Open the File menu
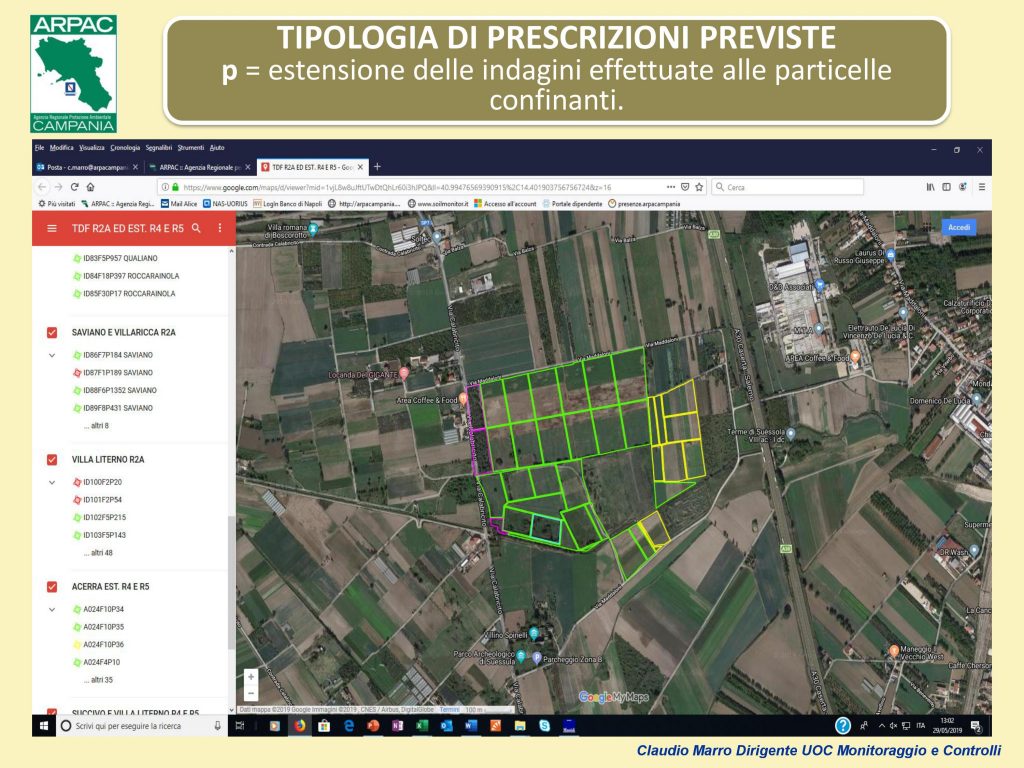The height and width of the screenshot is (768, 1024). pyautogui.click(x=39, y=148)
